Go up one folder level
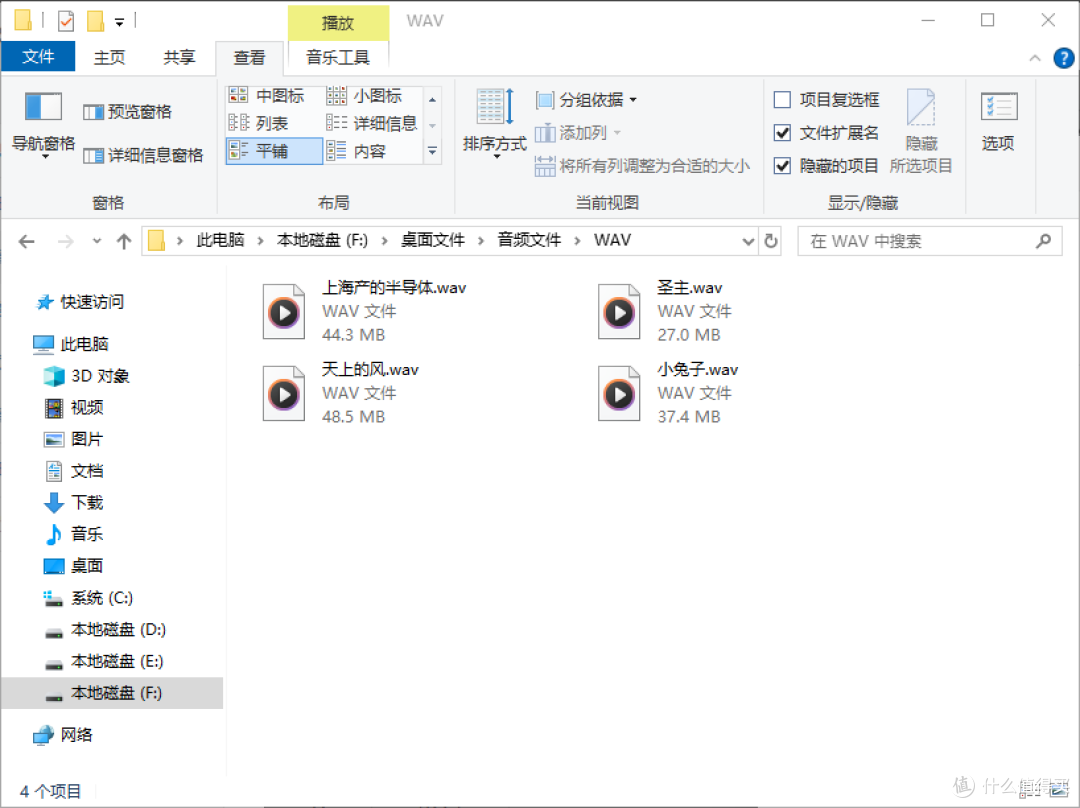 pos(124,241)
